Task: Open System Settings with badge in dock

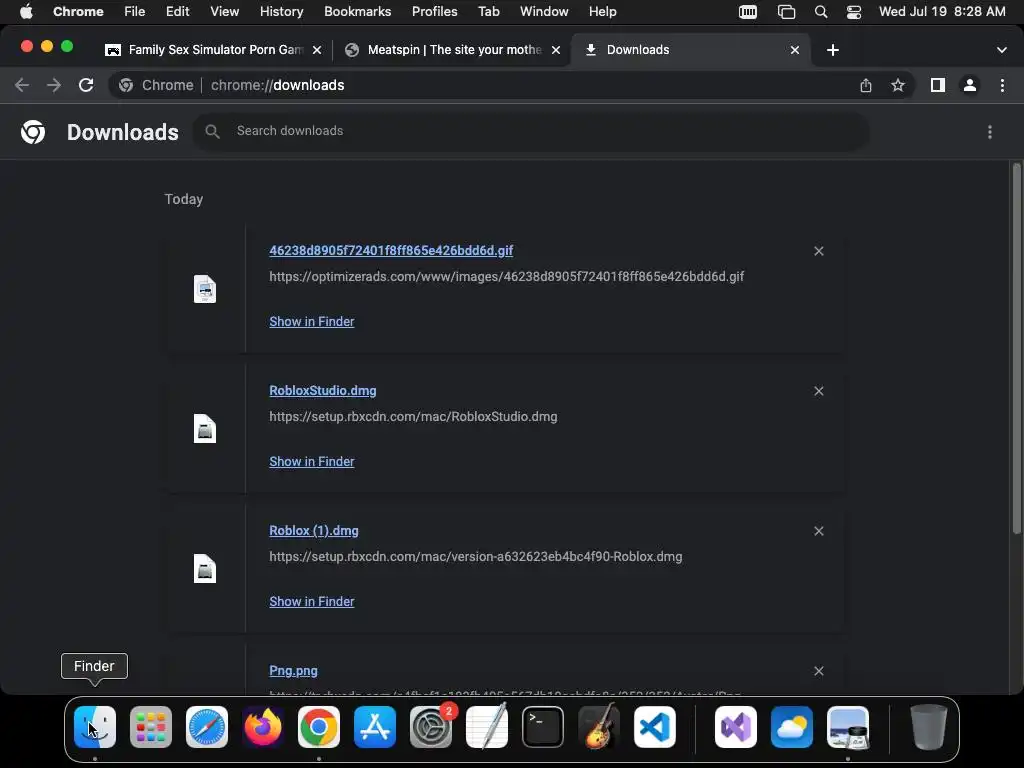Action: coord(431,727)
